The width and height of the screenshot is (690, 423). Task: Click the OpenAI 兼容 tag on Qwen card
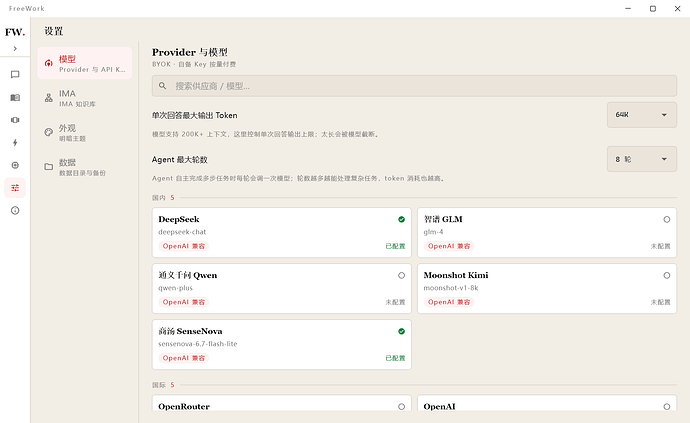(x=184, y=302)
